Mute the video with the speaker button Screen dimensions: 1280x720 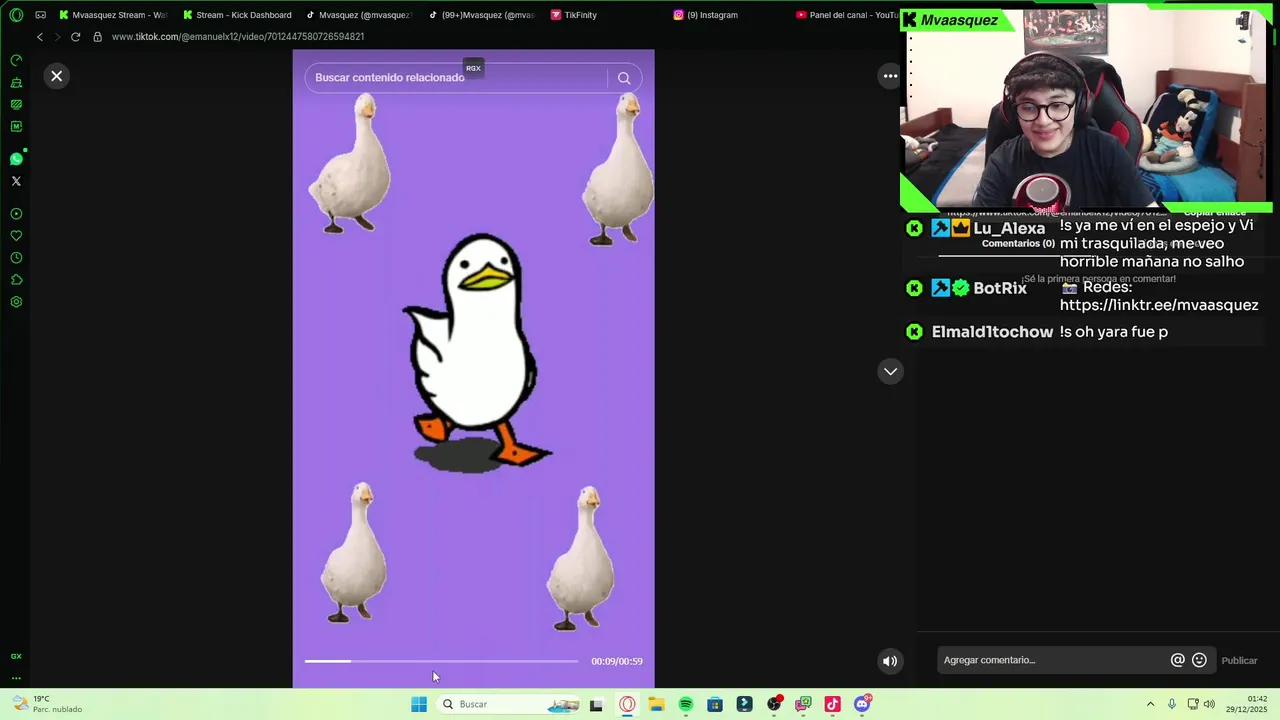coord(890,661)
